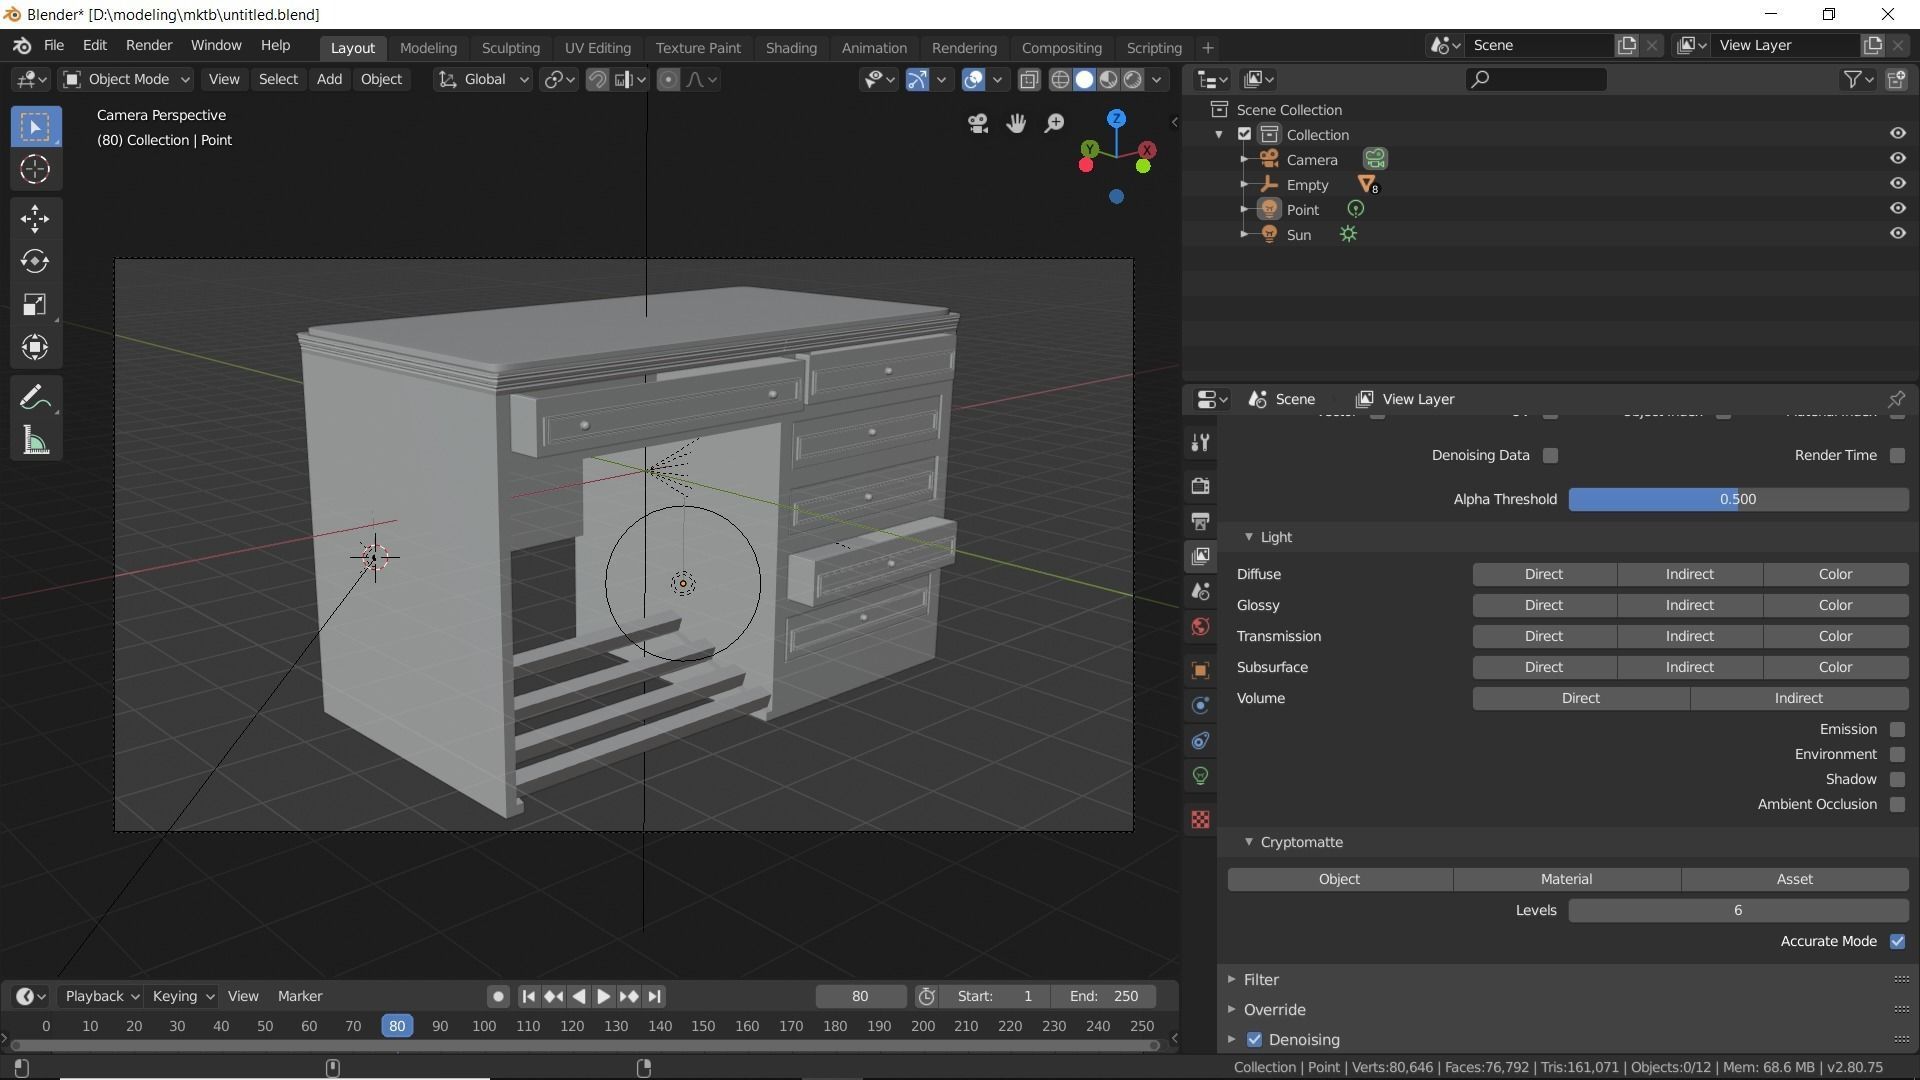Pick the Rotate tool

click(x=35, y=261)
